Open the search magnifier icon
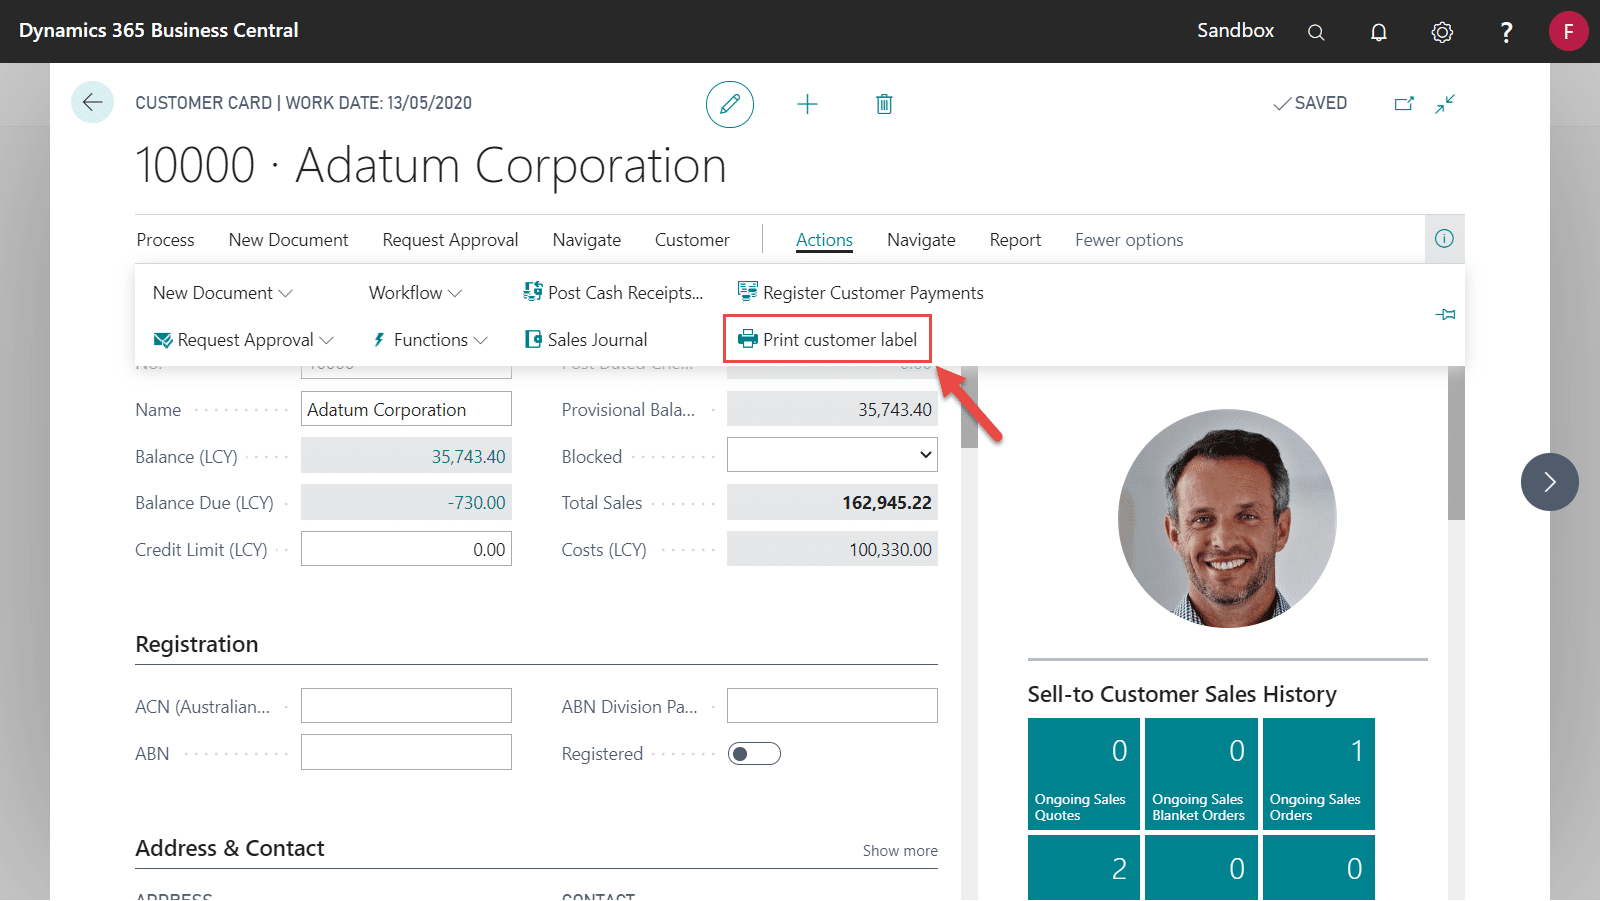This screenshot has height=901, width=1600. click(x=1316, y=32)
